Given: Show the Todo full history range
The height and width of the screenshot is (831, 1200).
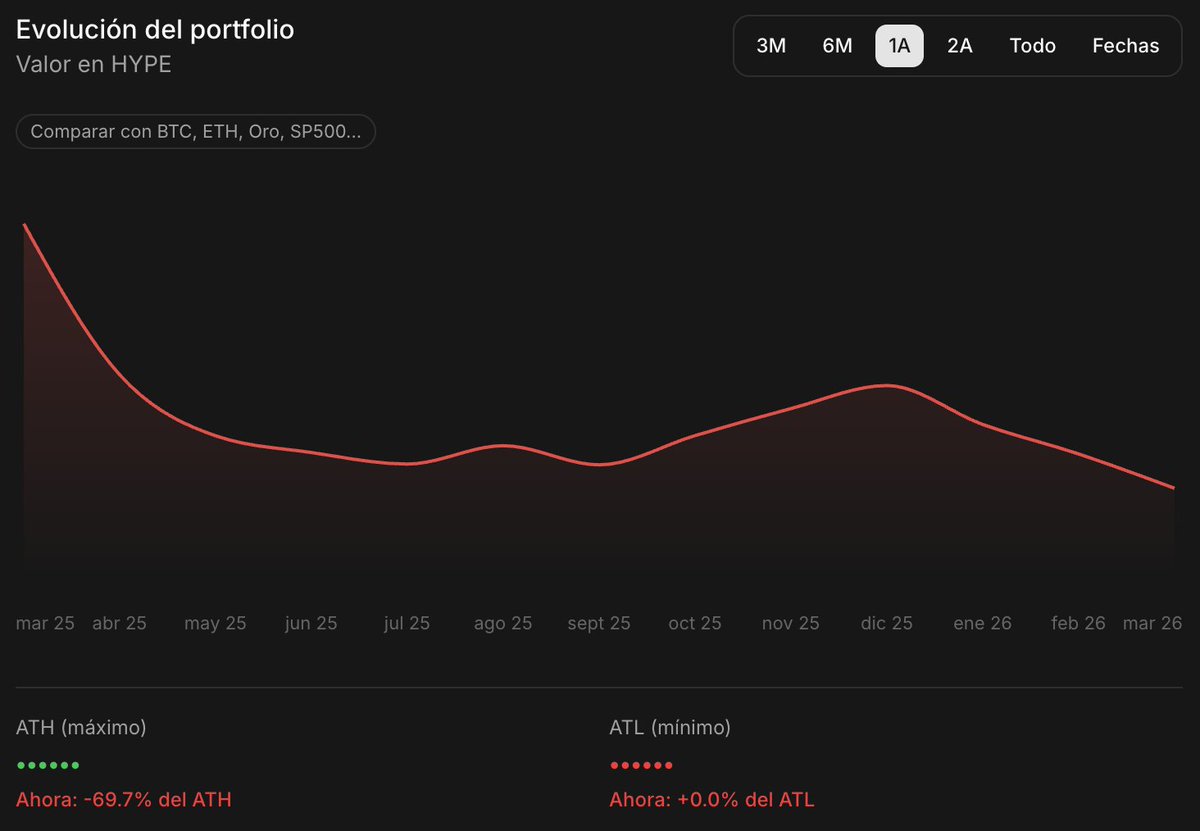Looking at the screenshot, I should [x=1033, y=46].
